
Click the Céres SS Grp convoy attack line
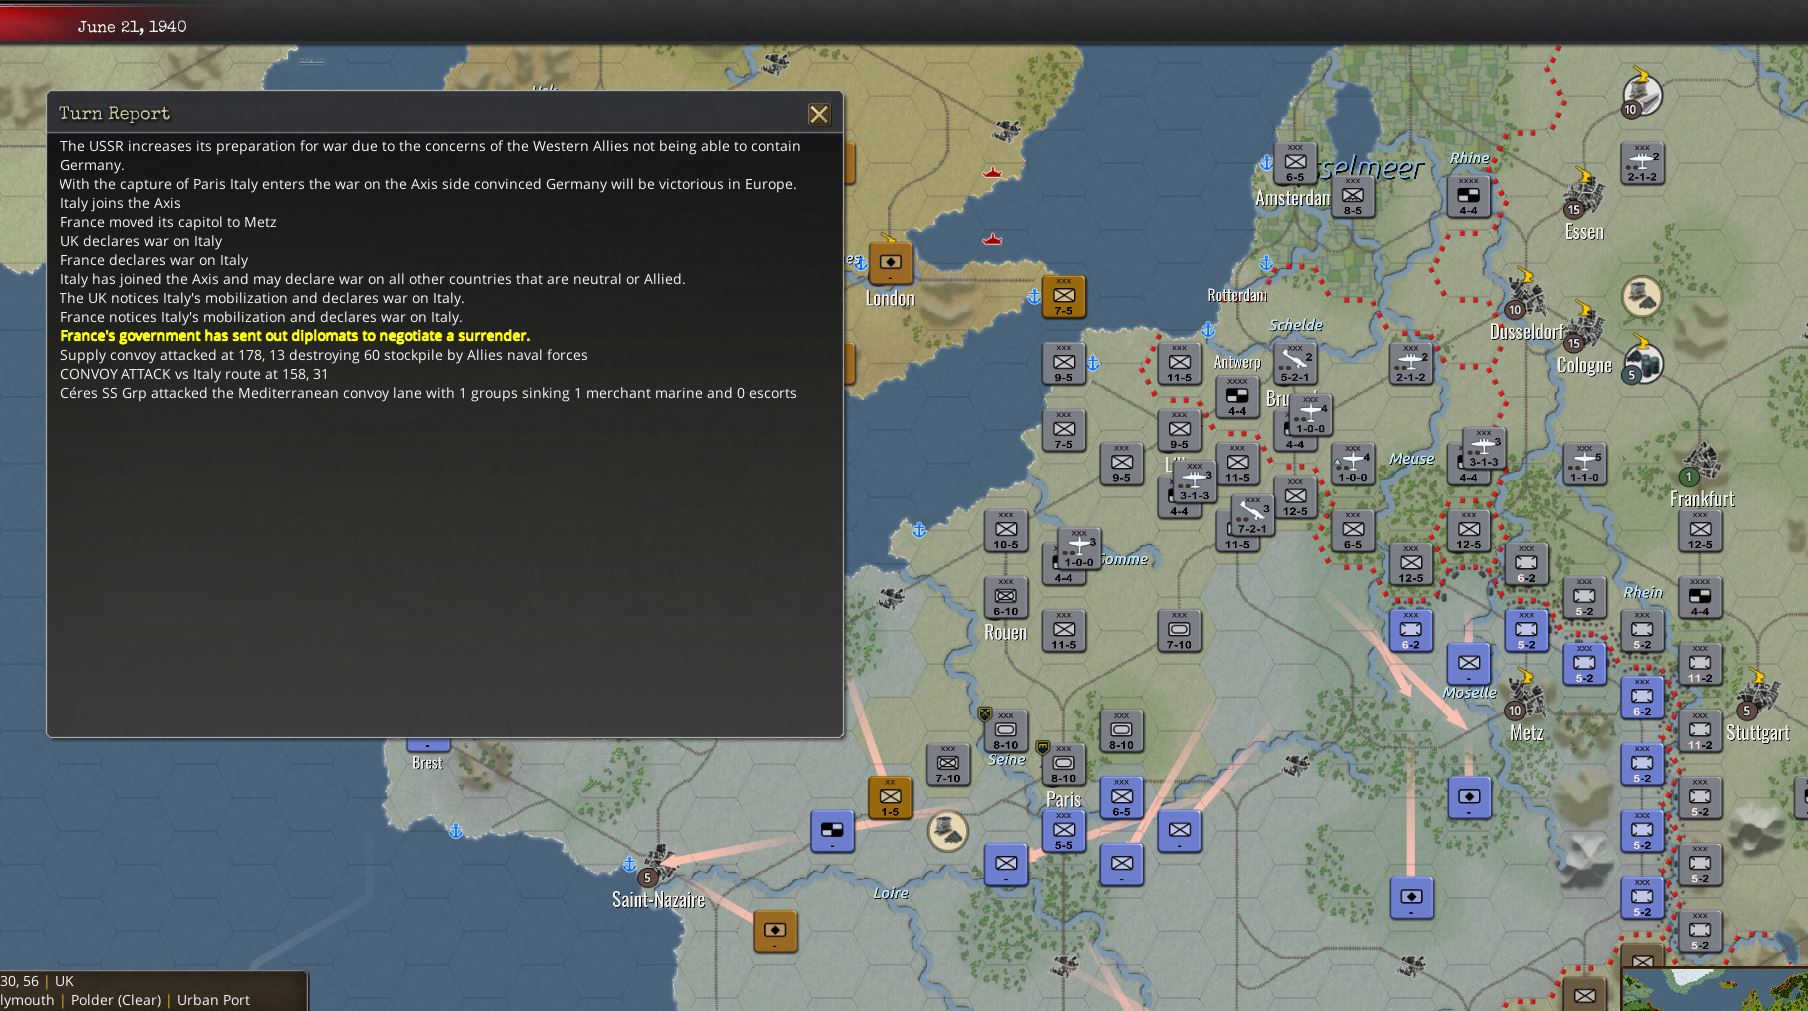[x=428, y=393]
